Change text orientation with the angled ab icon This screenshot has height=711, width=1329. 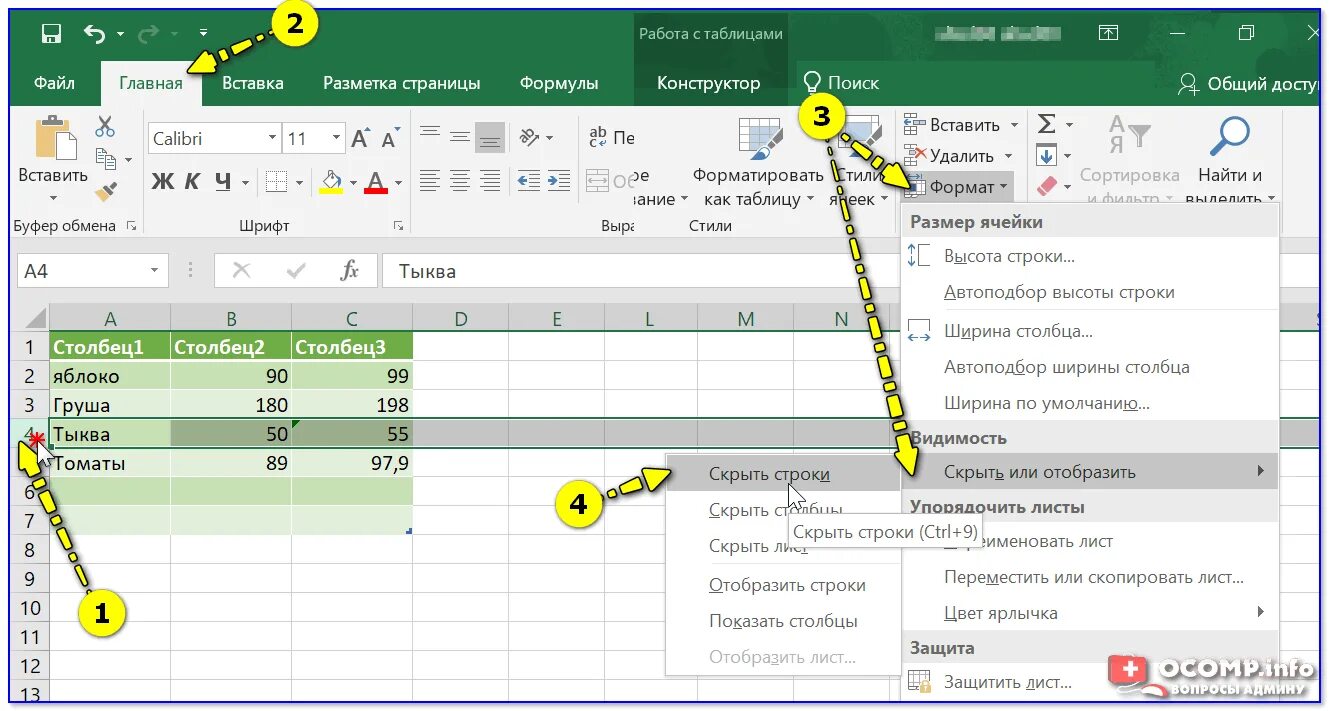pos(530,137)
